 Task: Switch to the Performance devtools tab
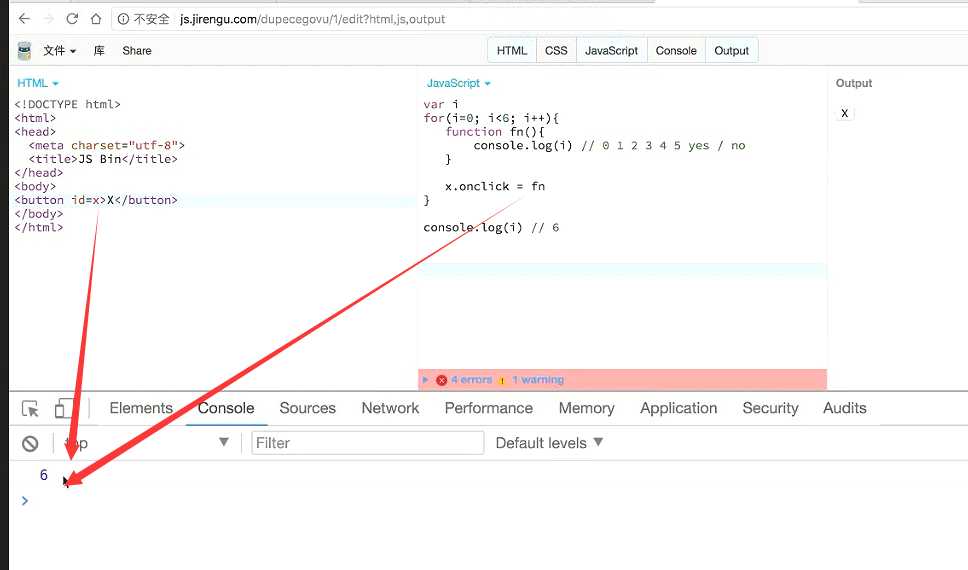tap(488, 408)
